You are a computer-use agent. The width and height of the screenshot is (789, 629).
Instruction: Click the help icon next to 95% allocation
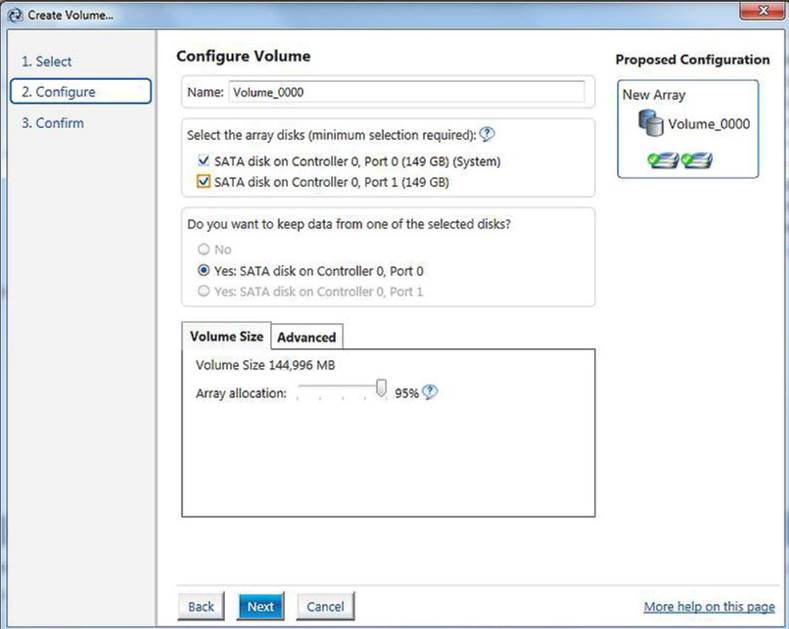point(429,392)
